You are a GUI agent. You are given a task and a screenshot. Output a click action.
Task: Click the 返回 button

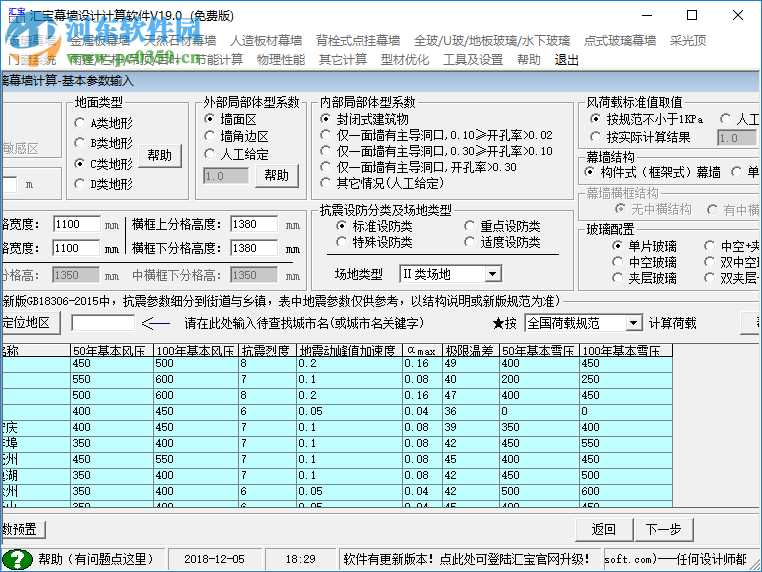pos(604,529)
